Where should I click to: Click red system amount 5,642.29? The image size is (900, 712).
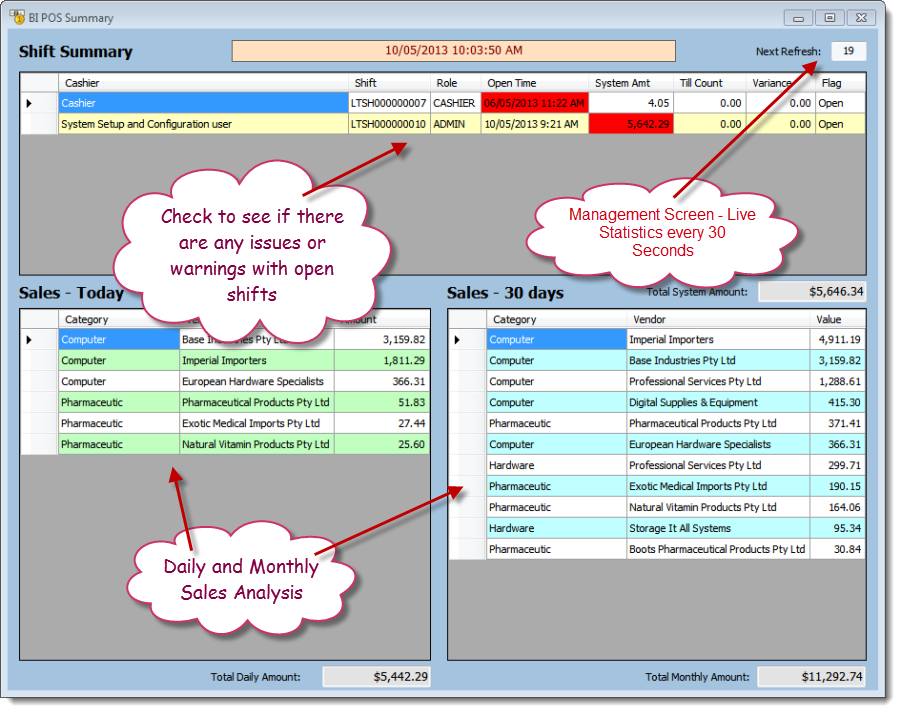[631, 124]
